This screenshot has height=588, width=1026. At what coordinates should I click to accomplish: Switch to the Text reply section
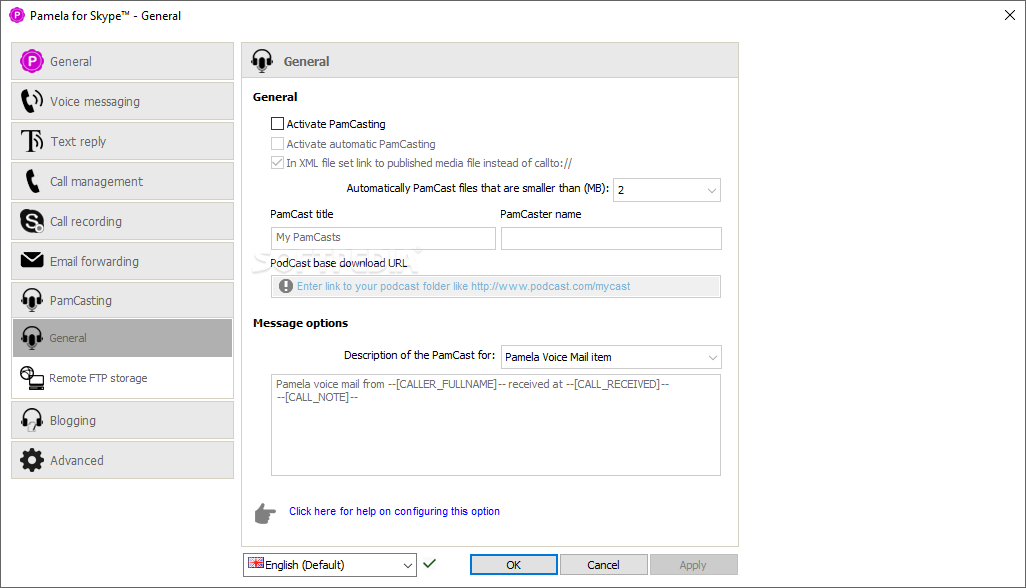(x=122, y=141)
